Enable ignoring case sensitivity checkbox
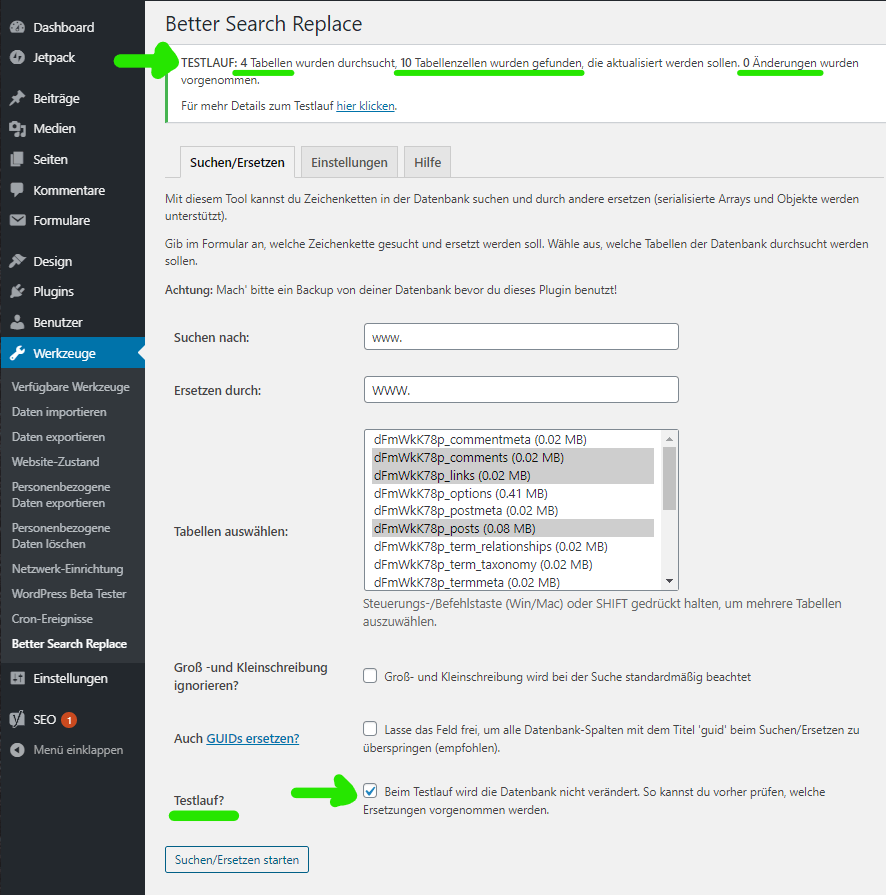 tap(370, 676)
